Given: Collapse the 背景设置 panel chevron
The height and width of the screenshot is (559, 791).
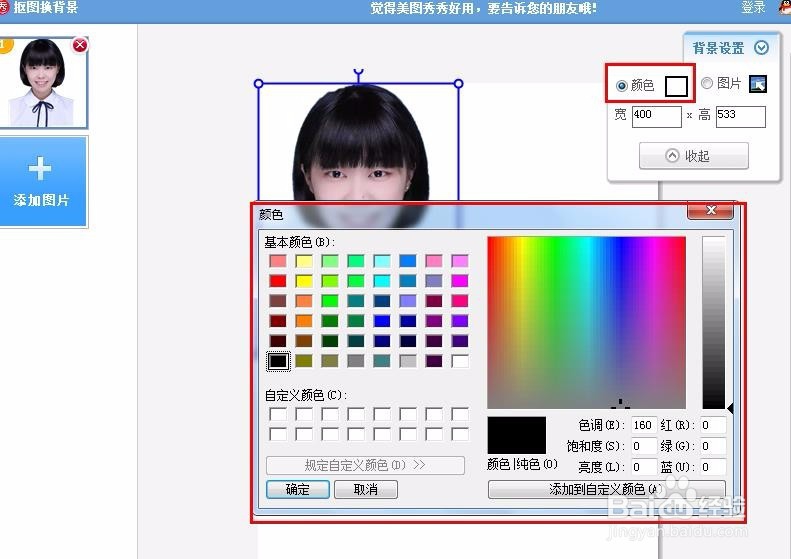Looking at the screenshot, I should pyautogui.click(x=762, y=48).
